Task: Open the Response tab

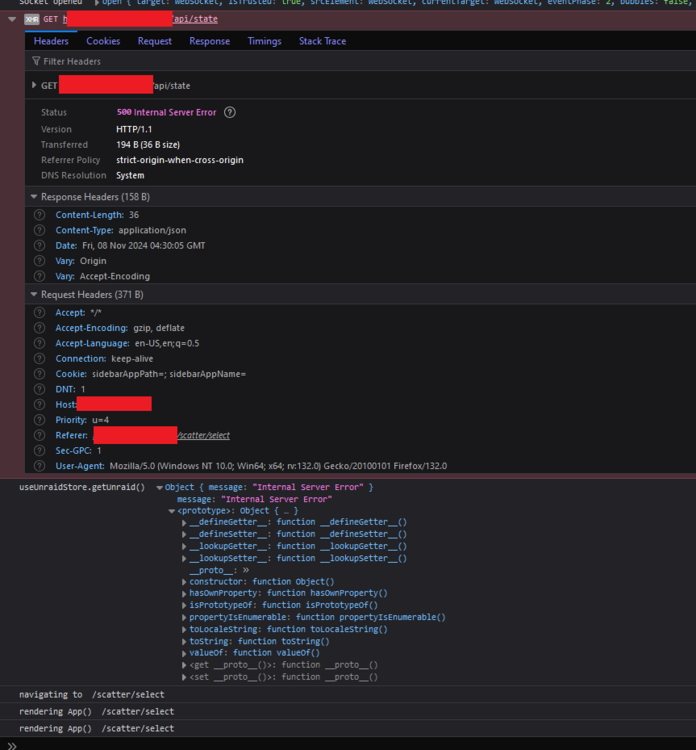Action: tap(210, 41)
